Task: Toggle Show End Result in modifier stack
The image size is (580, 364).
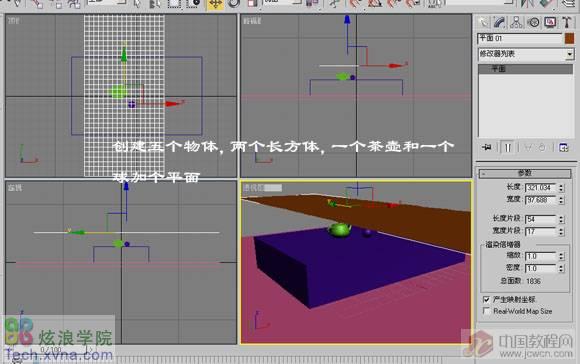Action: (508, 148)
